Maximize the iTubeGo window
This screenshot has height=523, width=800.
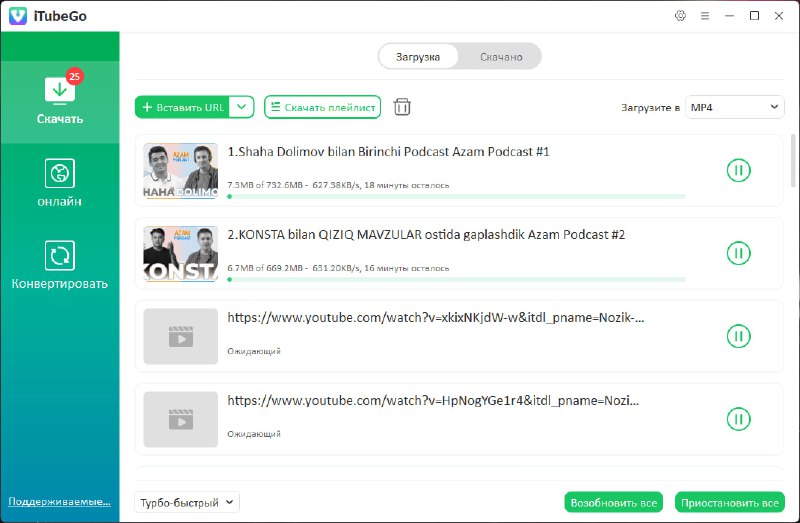(754, 16)
